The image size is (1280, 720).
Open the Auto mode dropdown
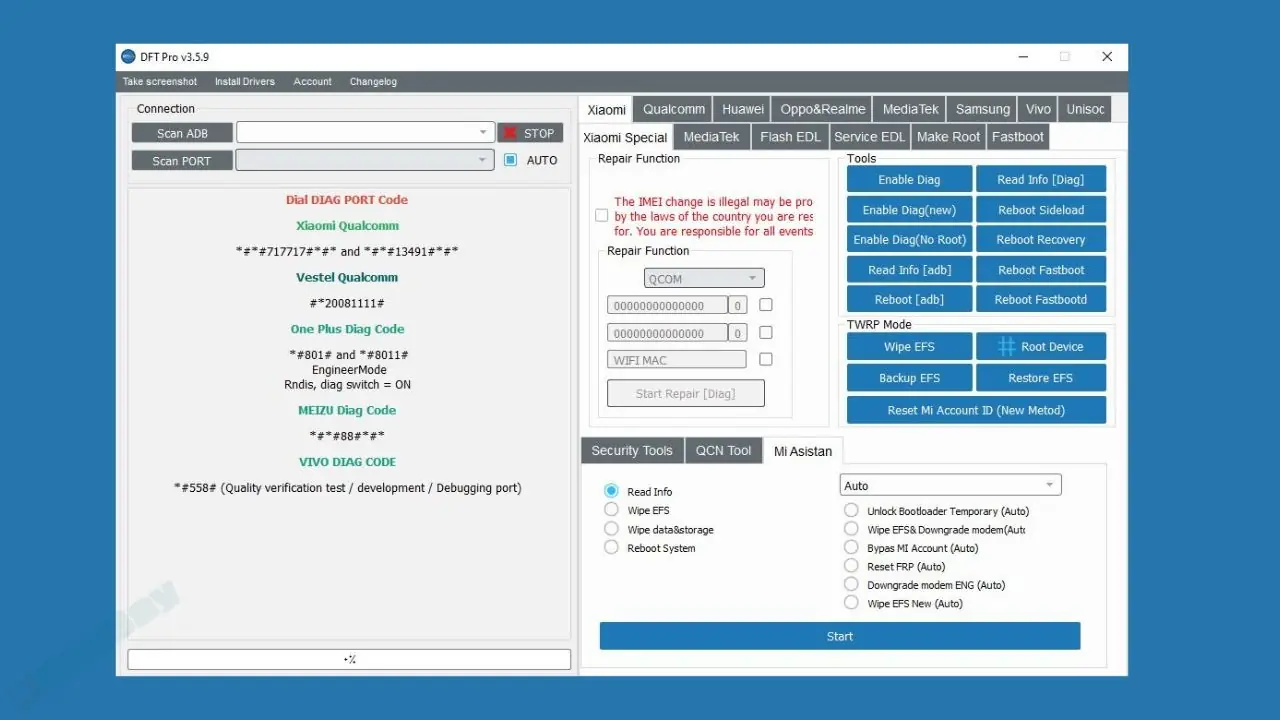950,485
